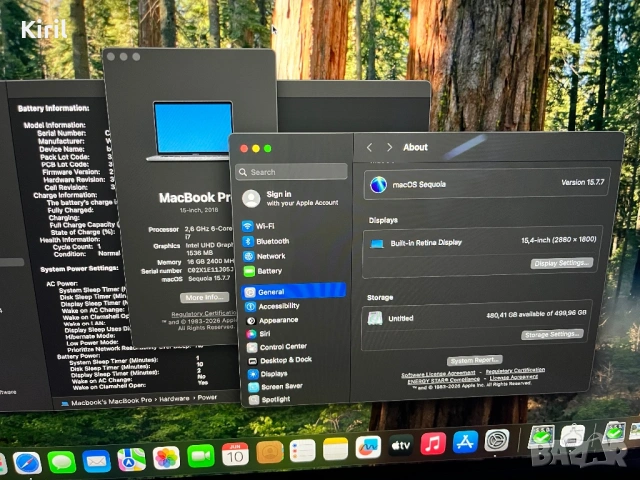Open Safari from the Dock
The width and height of the screenshot is (640, 480).
tap(27, 464)
